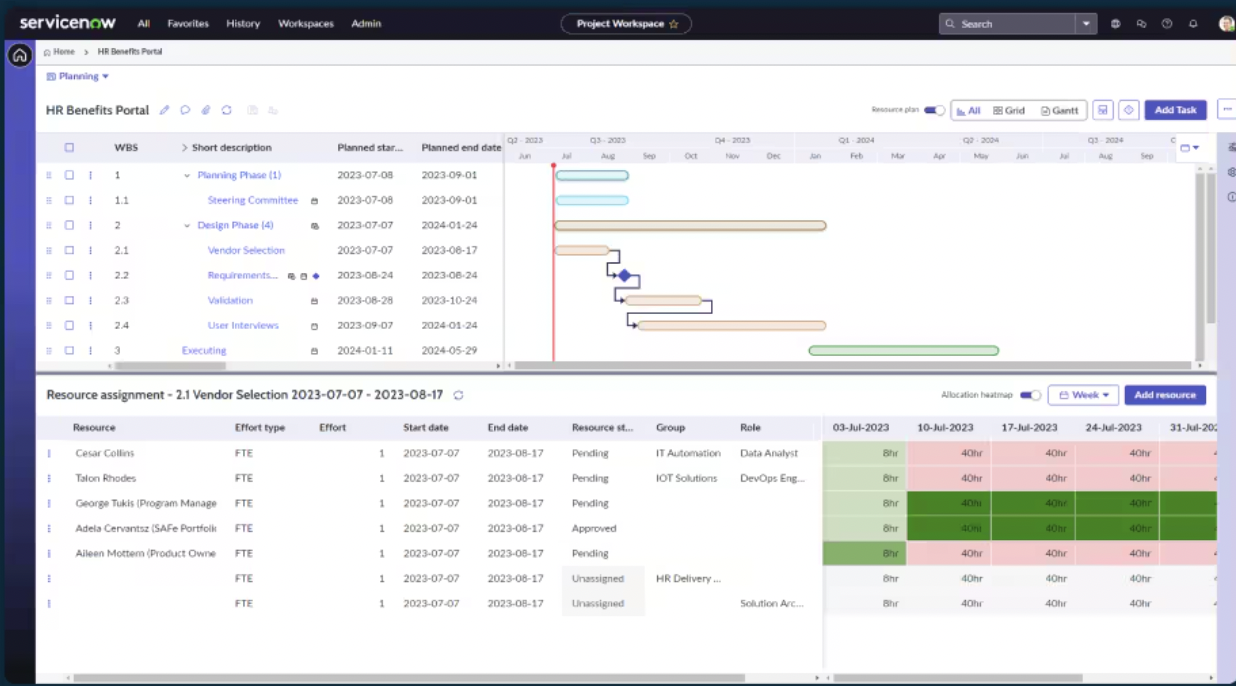Refresh the resource assignment list
The height and width of the screenshot is (686, 1236).
click(459, 395)
